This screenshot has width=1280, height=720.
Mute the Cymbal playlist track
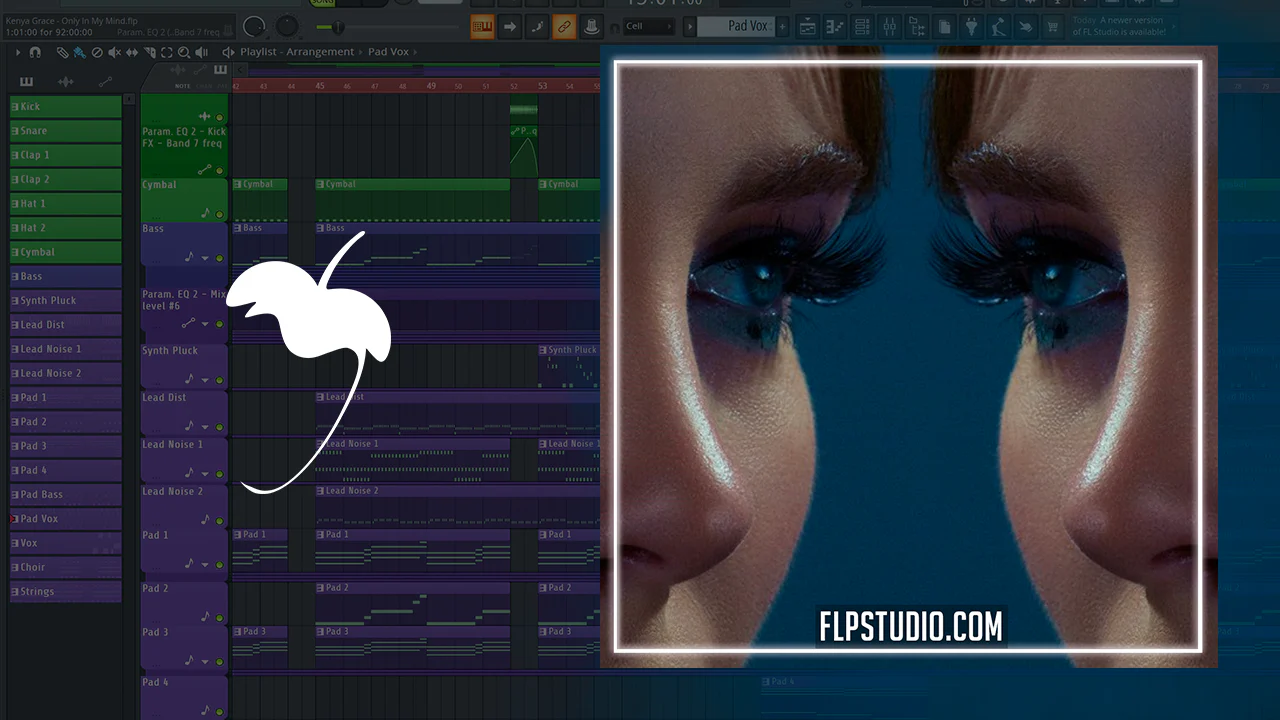pyautogui.click(x=219, y=214)
